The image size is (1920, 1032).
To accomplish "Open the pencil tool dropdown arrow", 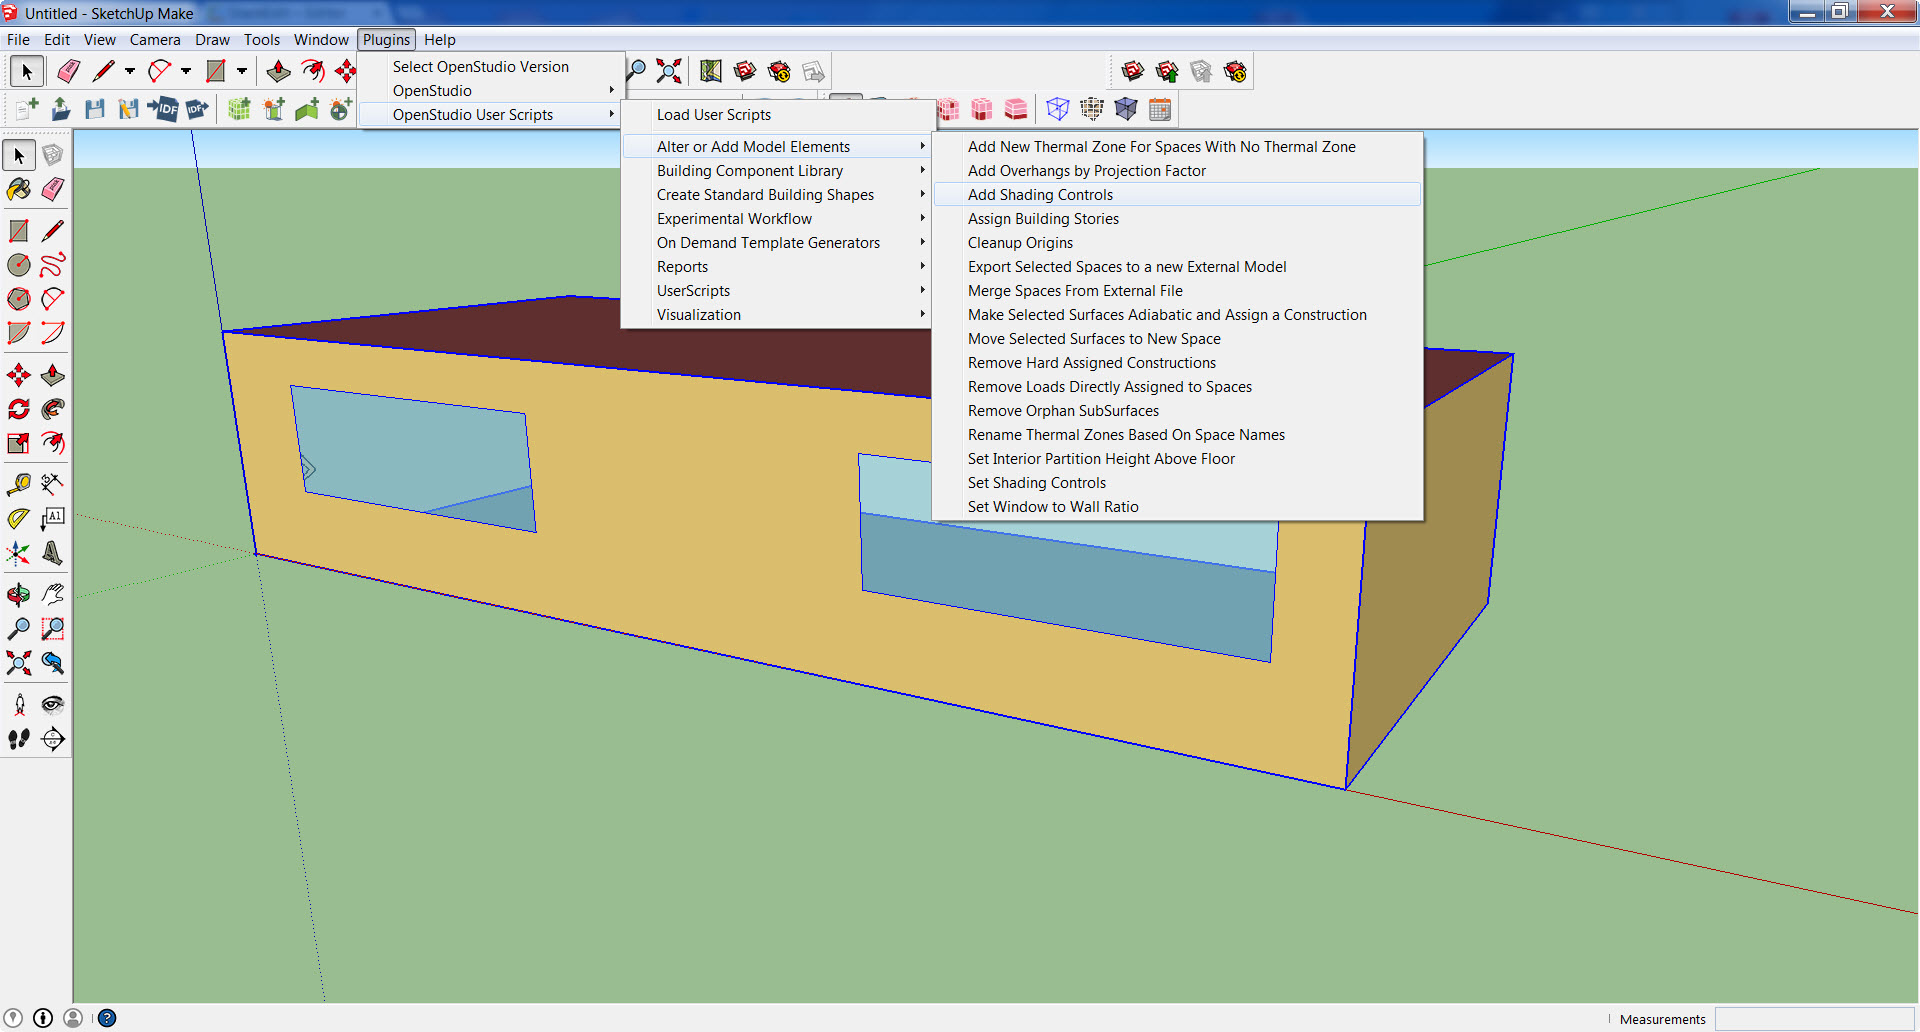I will [x=130, y=71].
